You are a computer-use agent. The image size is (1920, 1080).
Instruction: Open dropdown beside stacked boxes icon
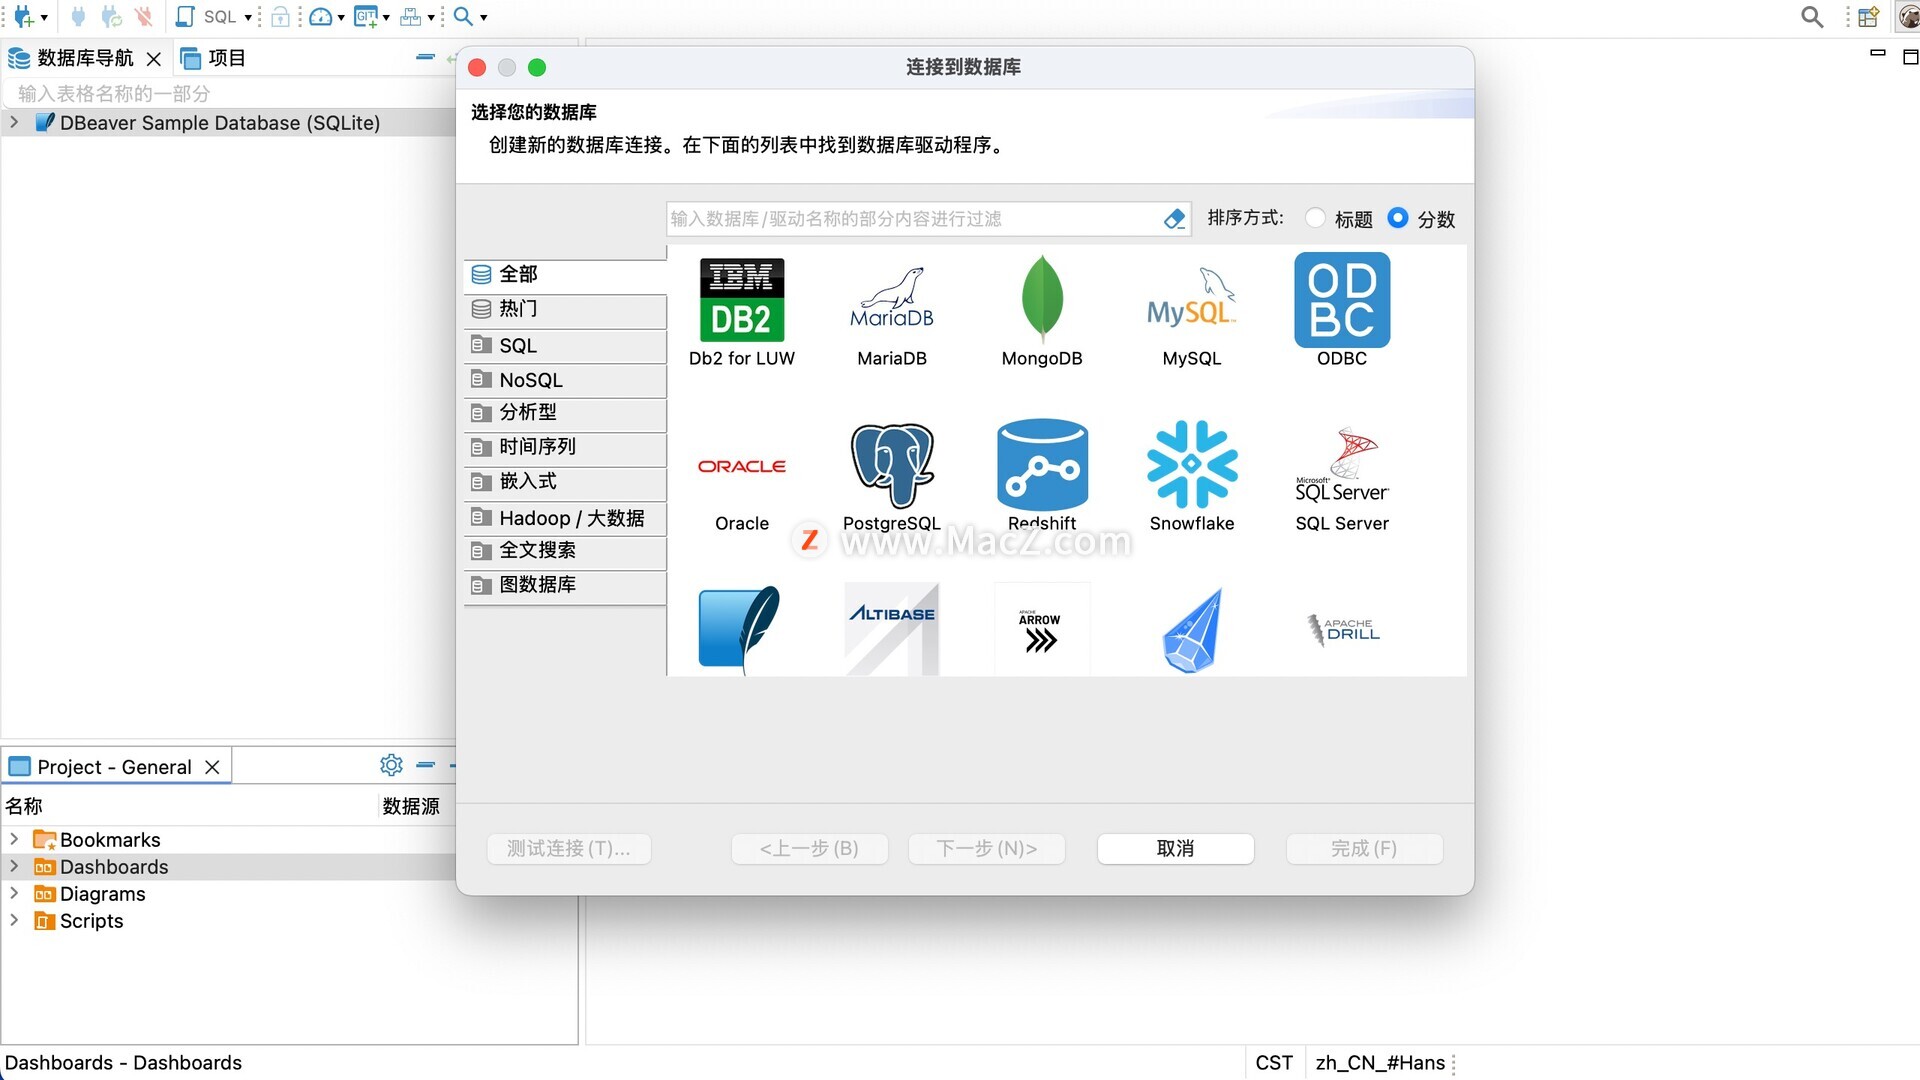tap(431, 18)
